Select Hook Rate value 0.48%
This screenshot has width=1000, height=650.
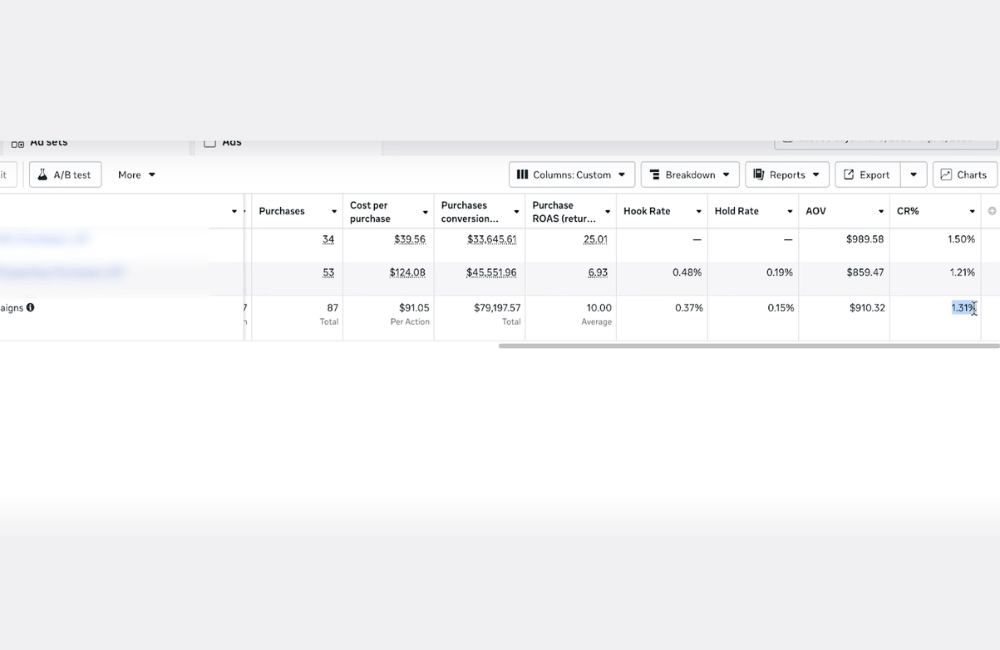tap(687, 272)
